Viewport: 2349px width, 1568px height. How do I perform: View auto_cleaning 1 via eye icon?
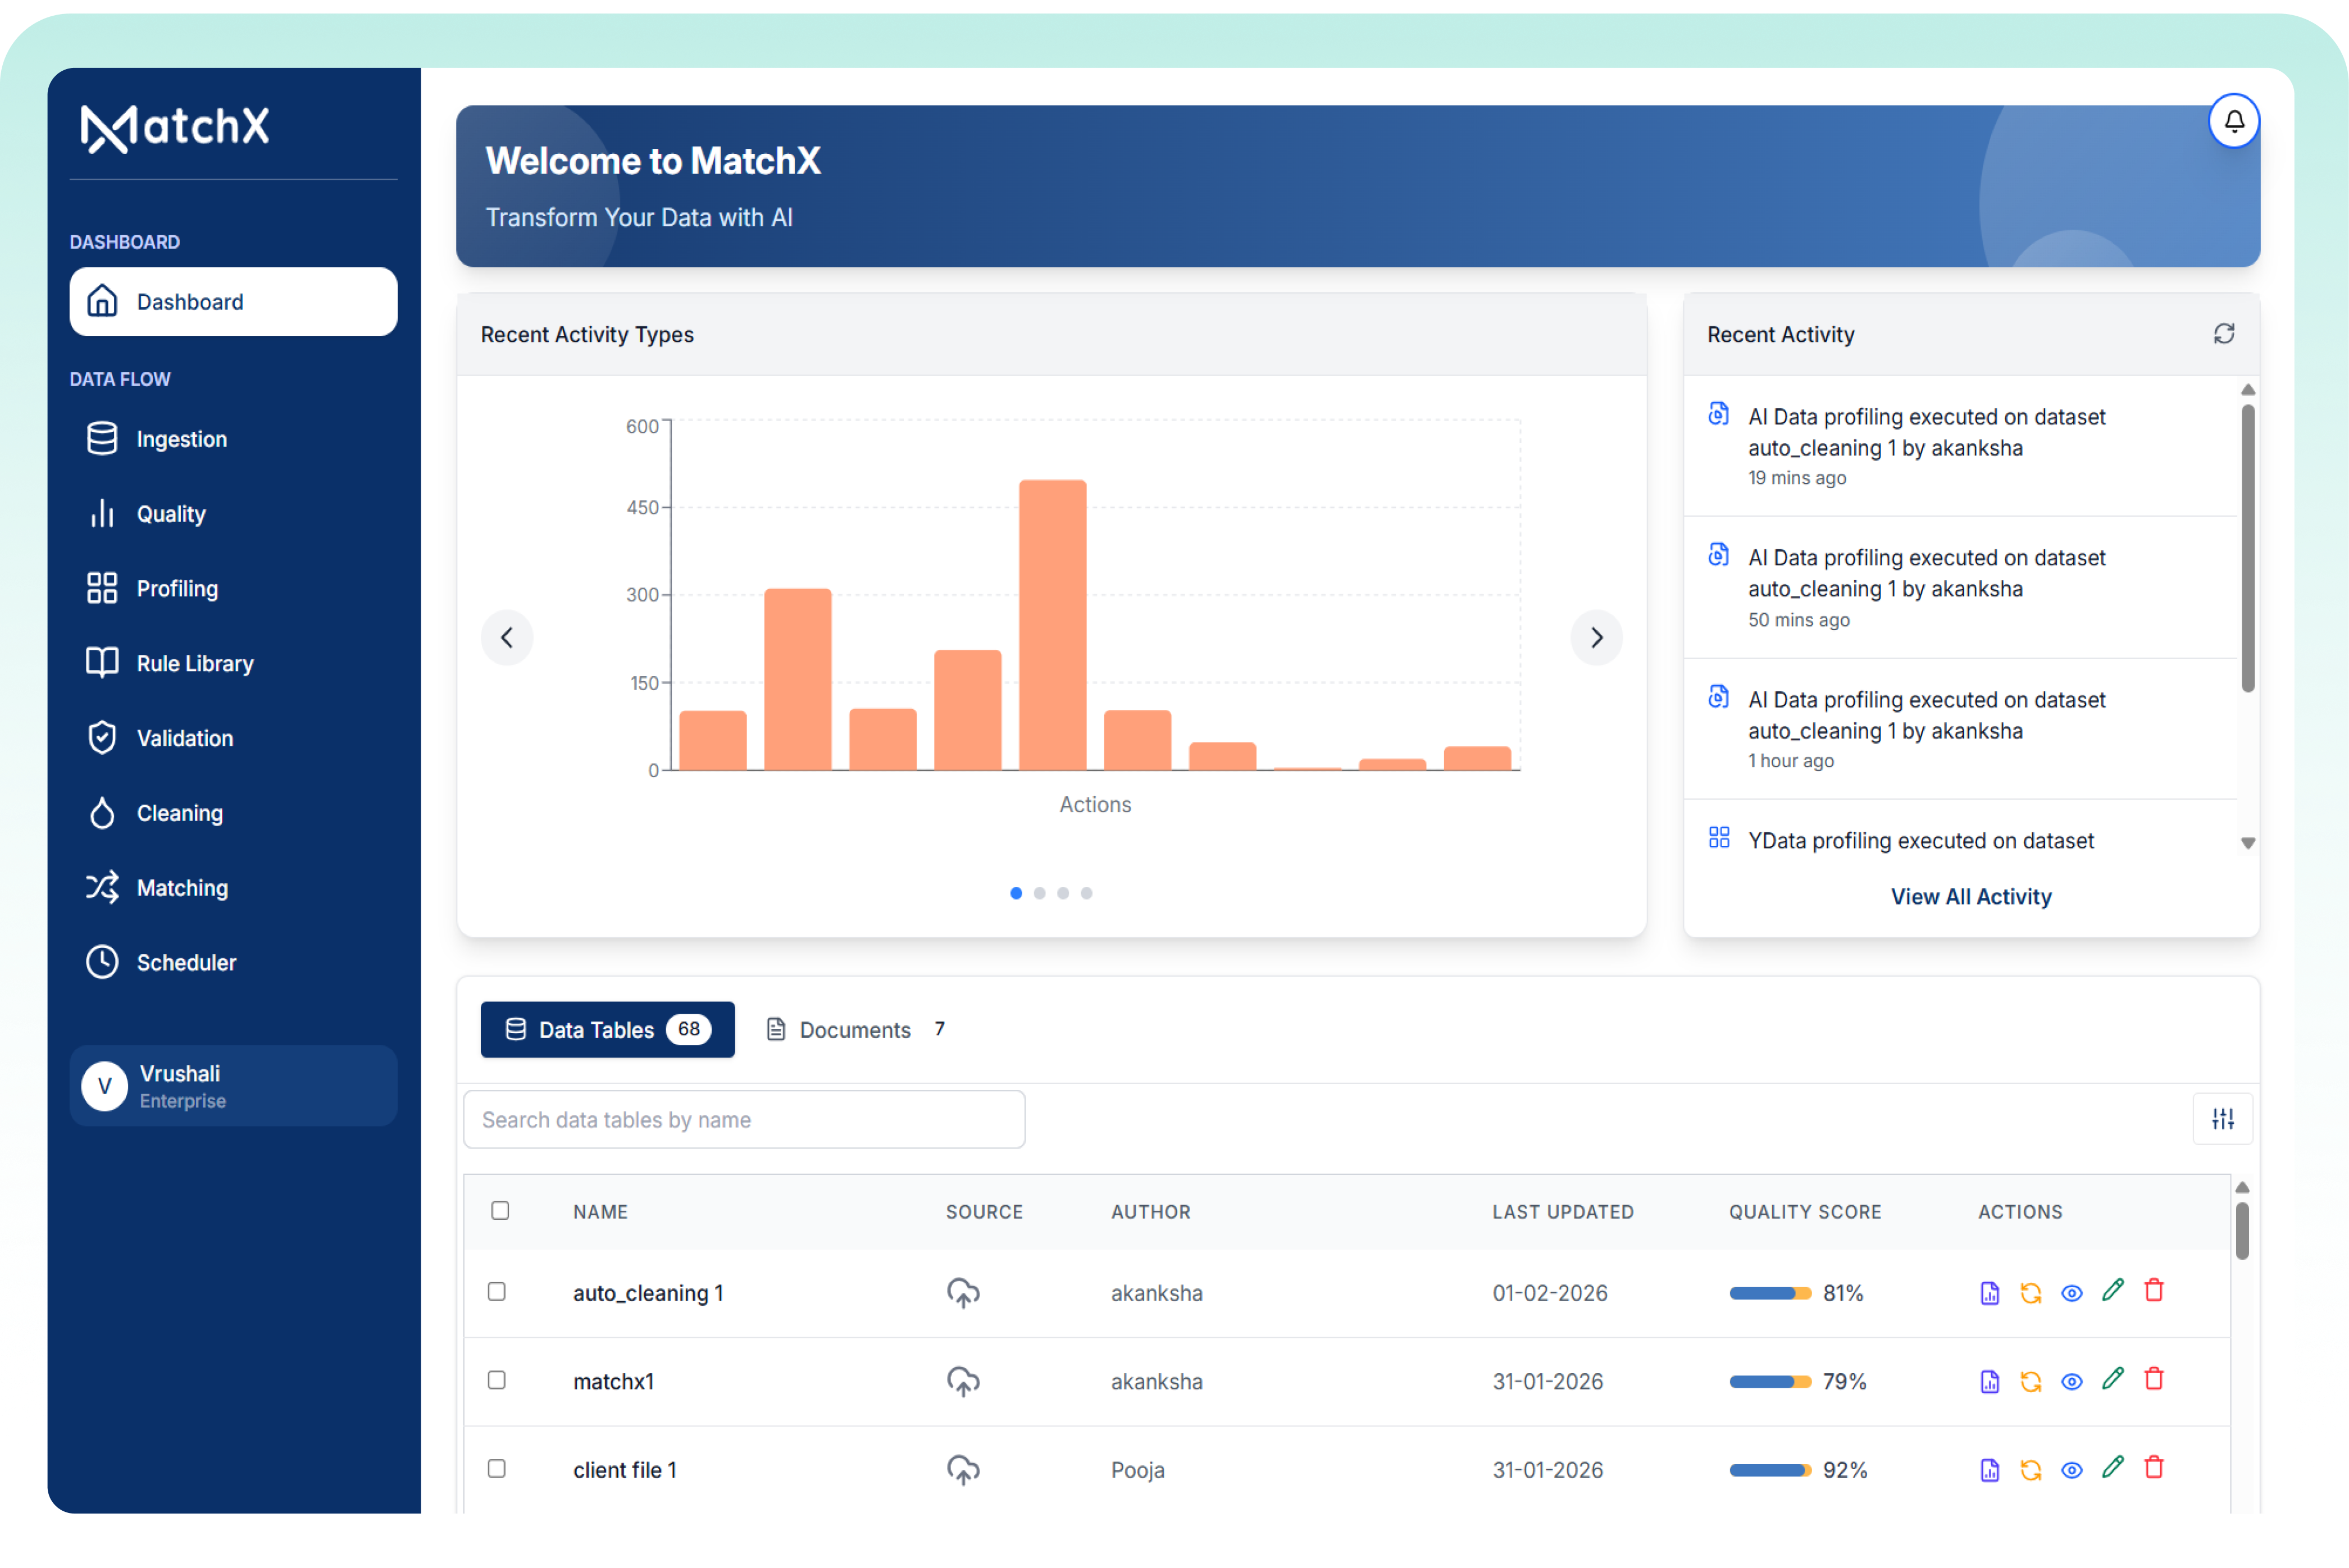2071,1293
